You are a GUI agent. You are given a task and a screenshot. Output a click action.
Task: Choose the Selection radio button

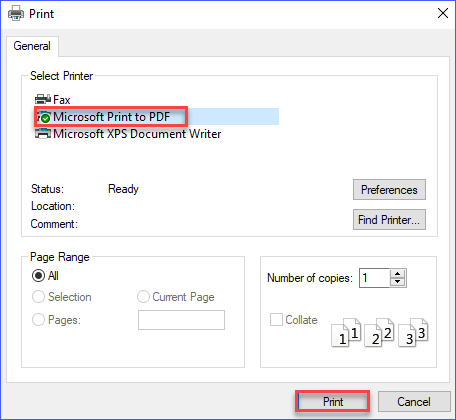(x=38, y=297)
